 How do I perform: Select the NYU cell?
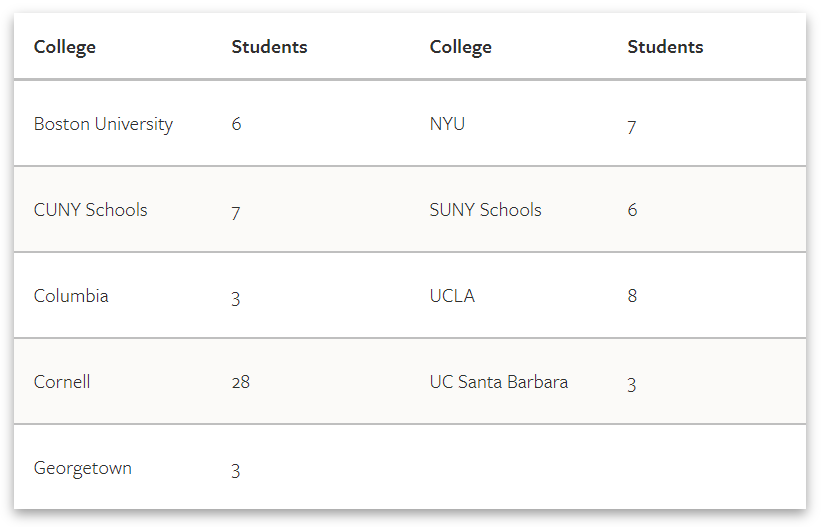447,124
